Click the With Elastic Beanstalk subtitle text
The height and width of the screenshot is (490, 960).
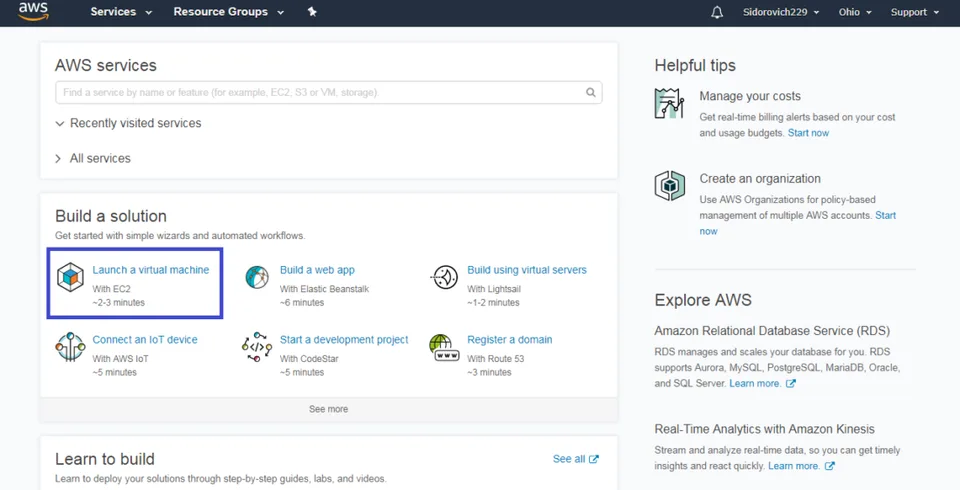click(324, 289)
